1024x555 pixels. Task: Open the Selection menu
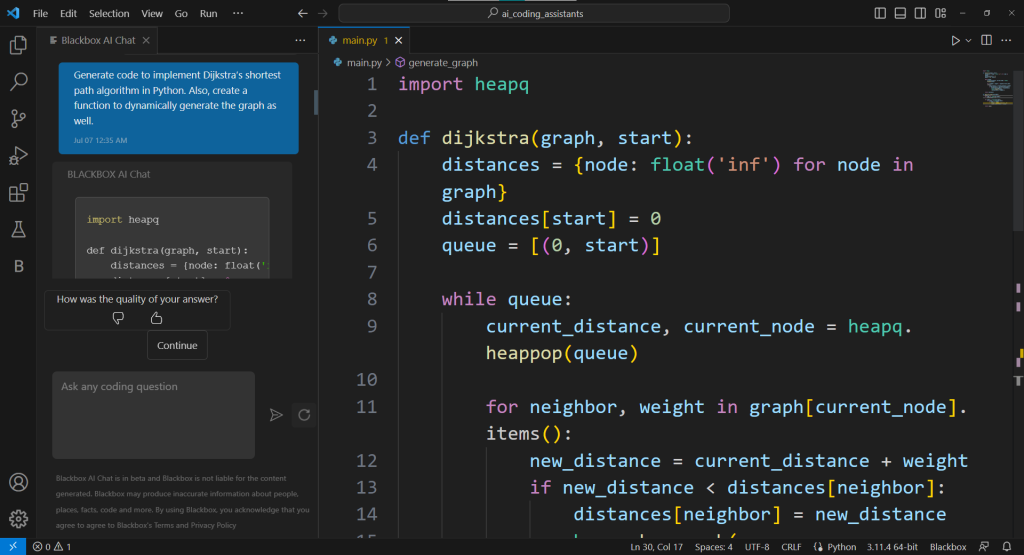pos(109,13)
